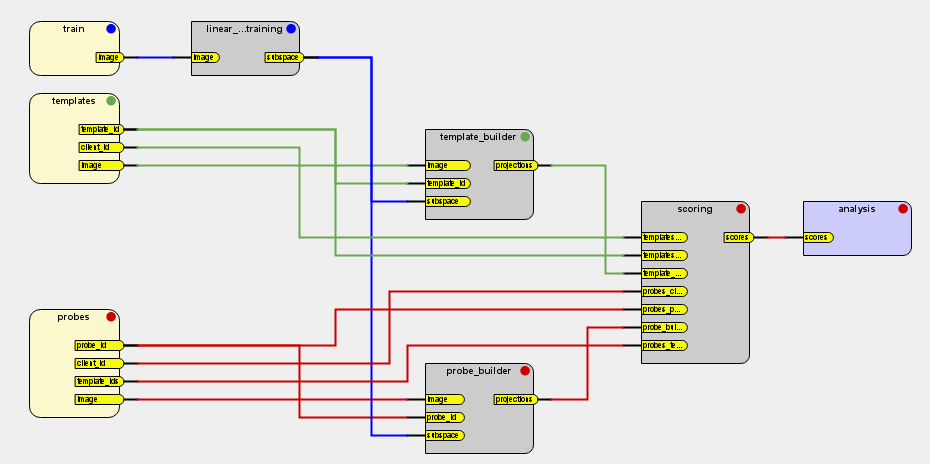Click the red dot on probes block
The image size is (930, 464).
pyautogui.click(x=111, y=317)
